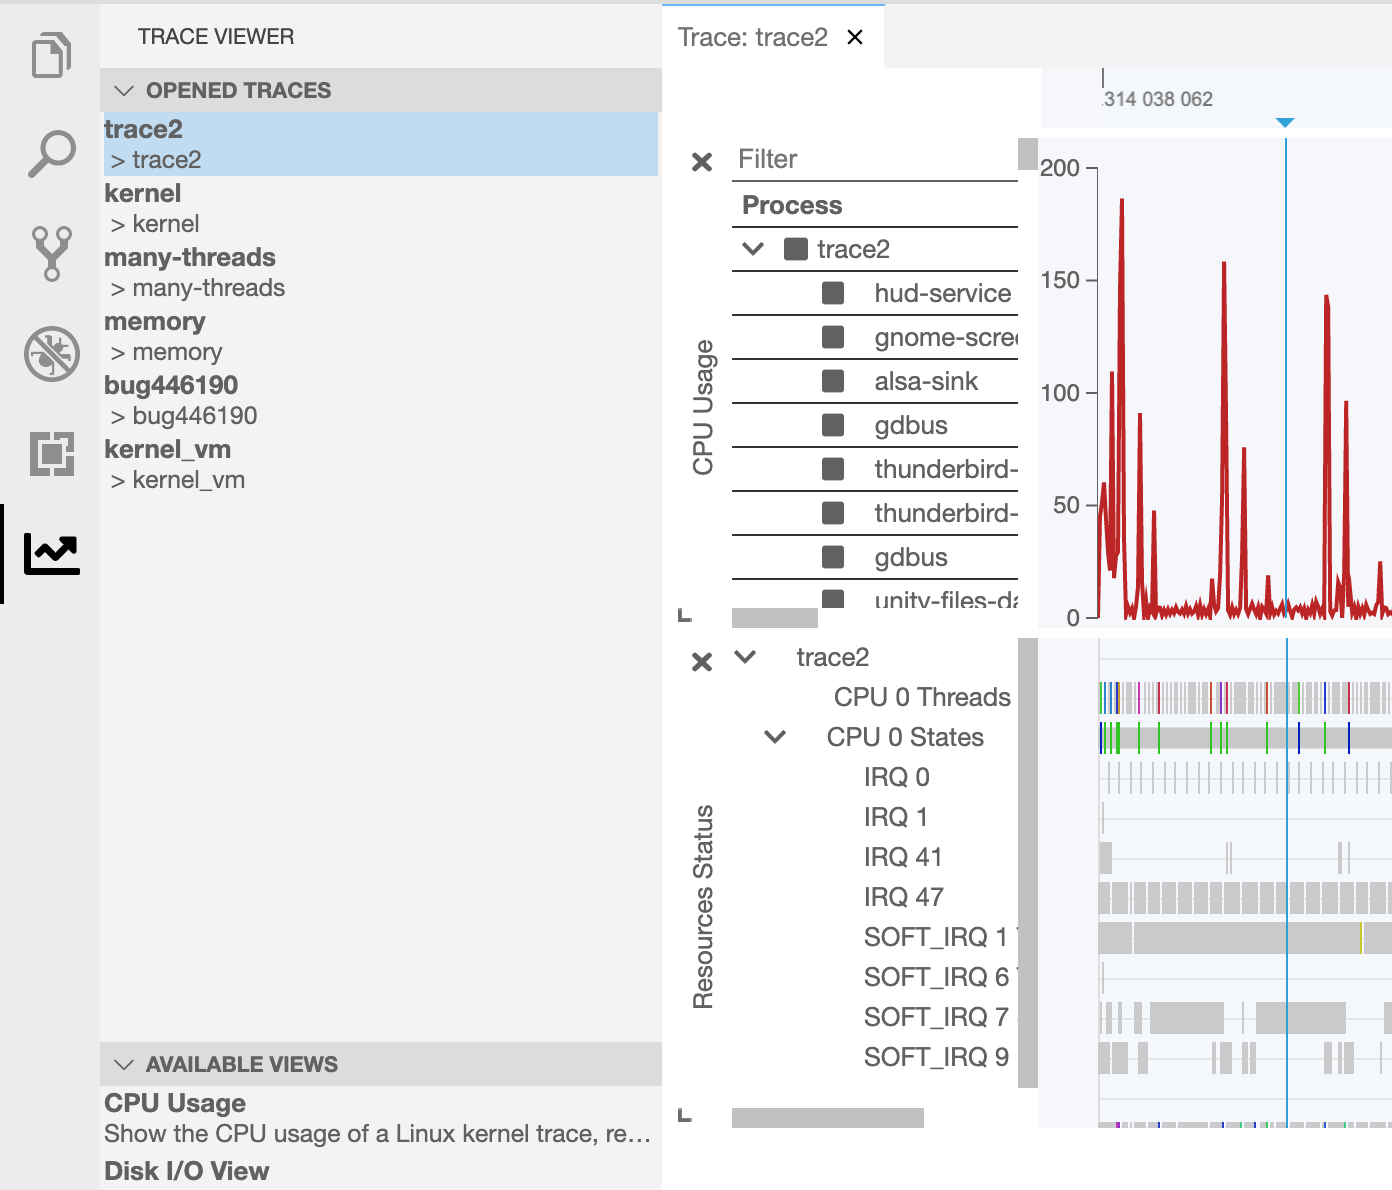Open the Explorer sidebar icon
The height and width of the screenshot is (1190, 1392).
tap(51, 56)
